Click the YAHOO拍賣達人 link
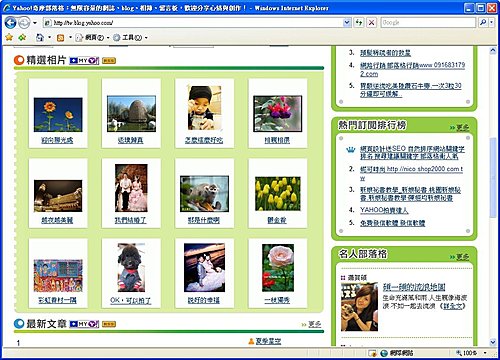Image resolution: width=500 pixels, height=360 pixels. click(x=384, y=210)
